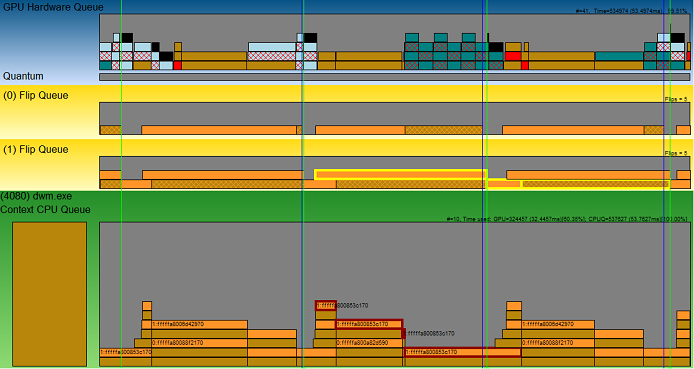Click Flips = 5 text in (0) Flip Queue
The image size is (694, 369).
tap(676, 100)
